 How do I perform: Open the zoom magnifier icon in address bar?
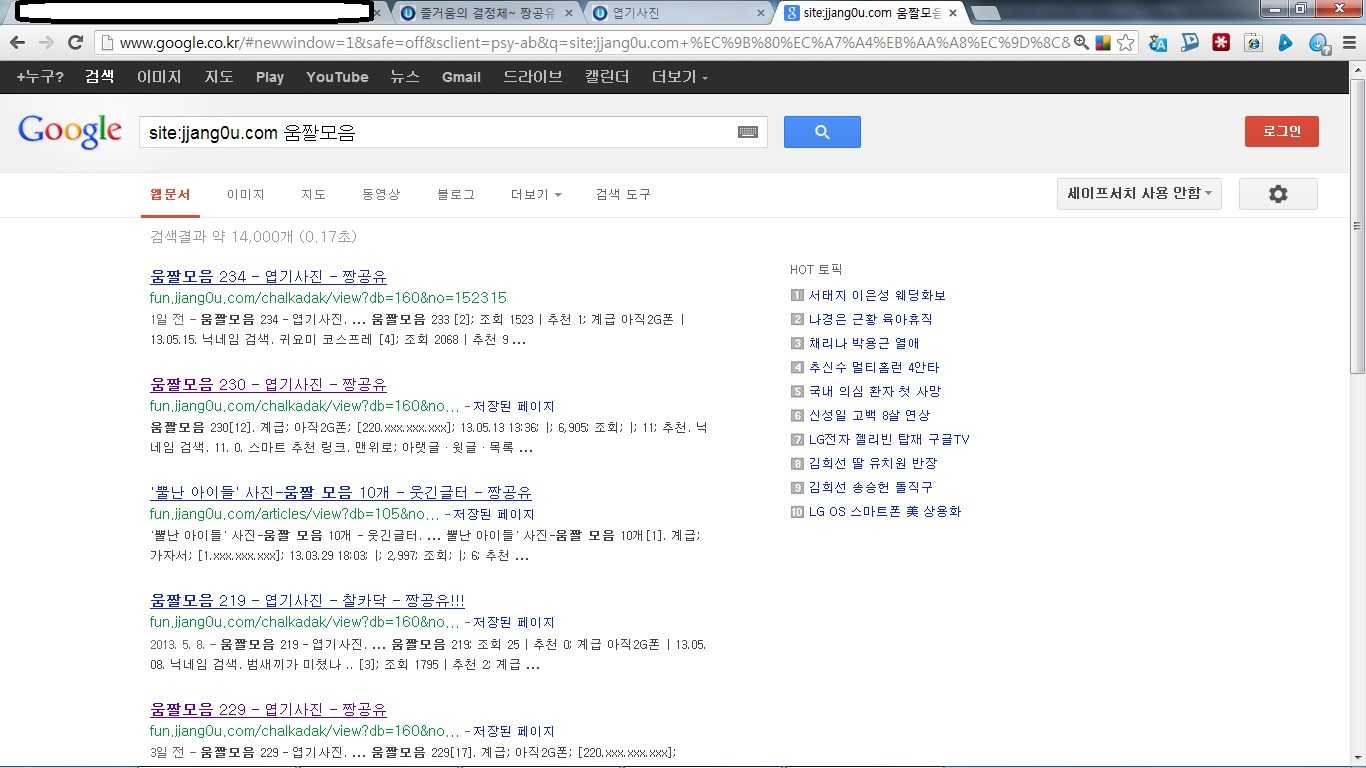click(1081, 43)
